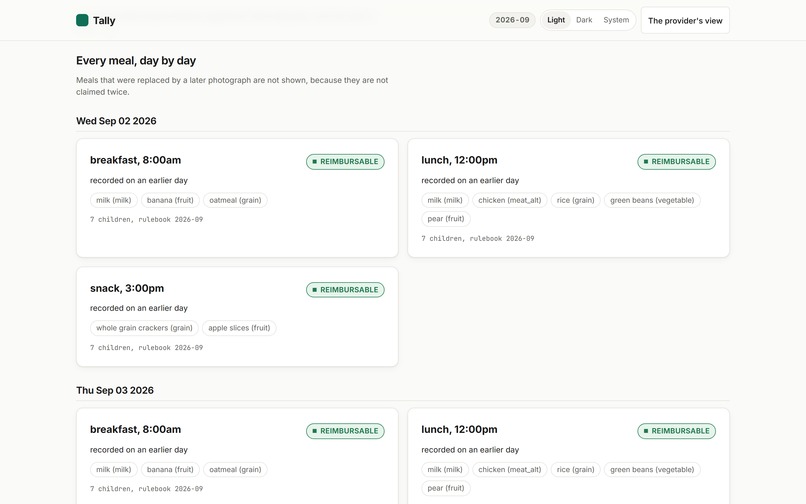Click Reimbursable badge on snack card
Image resolution: width=806 pixels, height=504 pixels.
pyautogui.click(x=345, y=290)
